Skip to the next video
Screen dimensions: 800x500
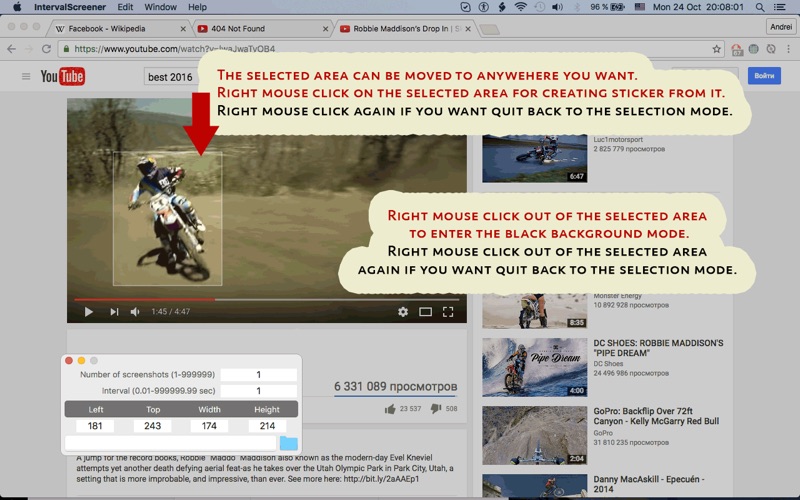tap(114, 312)
